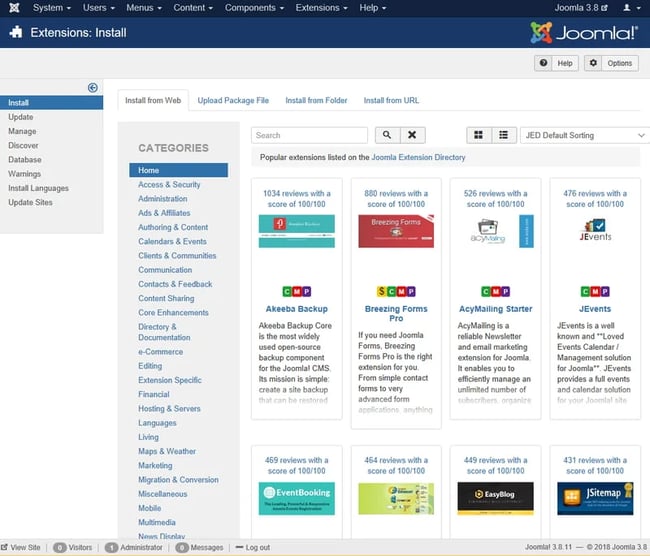Switch to Install from Folder tab
The height and width of the screenshot is (556, 650).
pyautogui.click(x=316, y=100)
